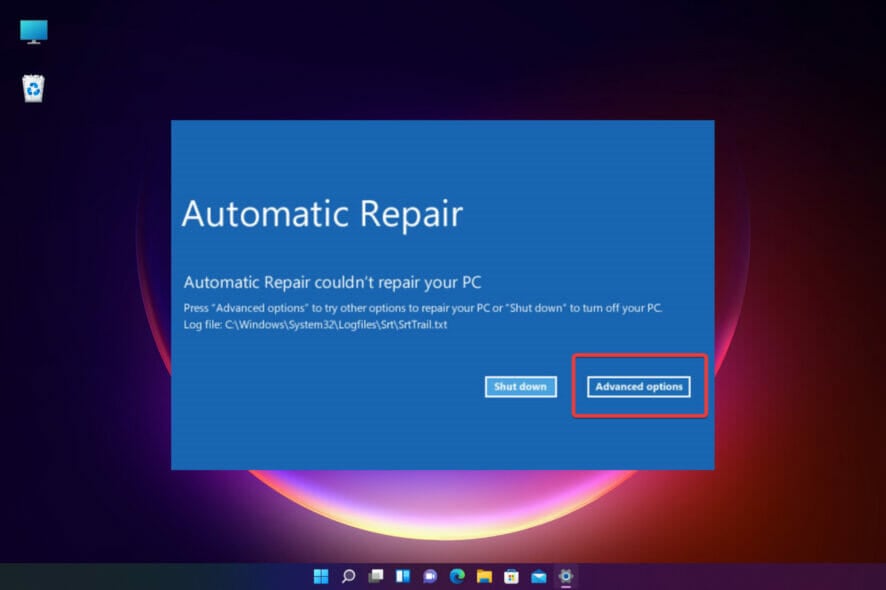886x590 pixels.
Task: Click the Shut down button
Action: [x=520, y=387]
